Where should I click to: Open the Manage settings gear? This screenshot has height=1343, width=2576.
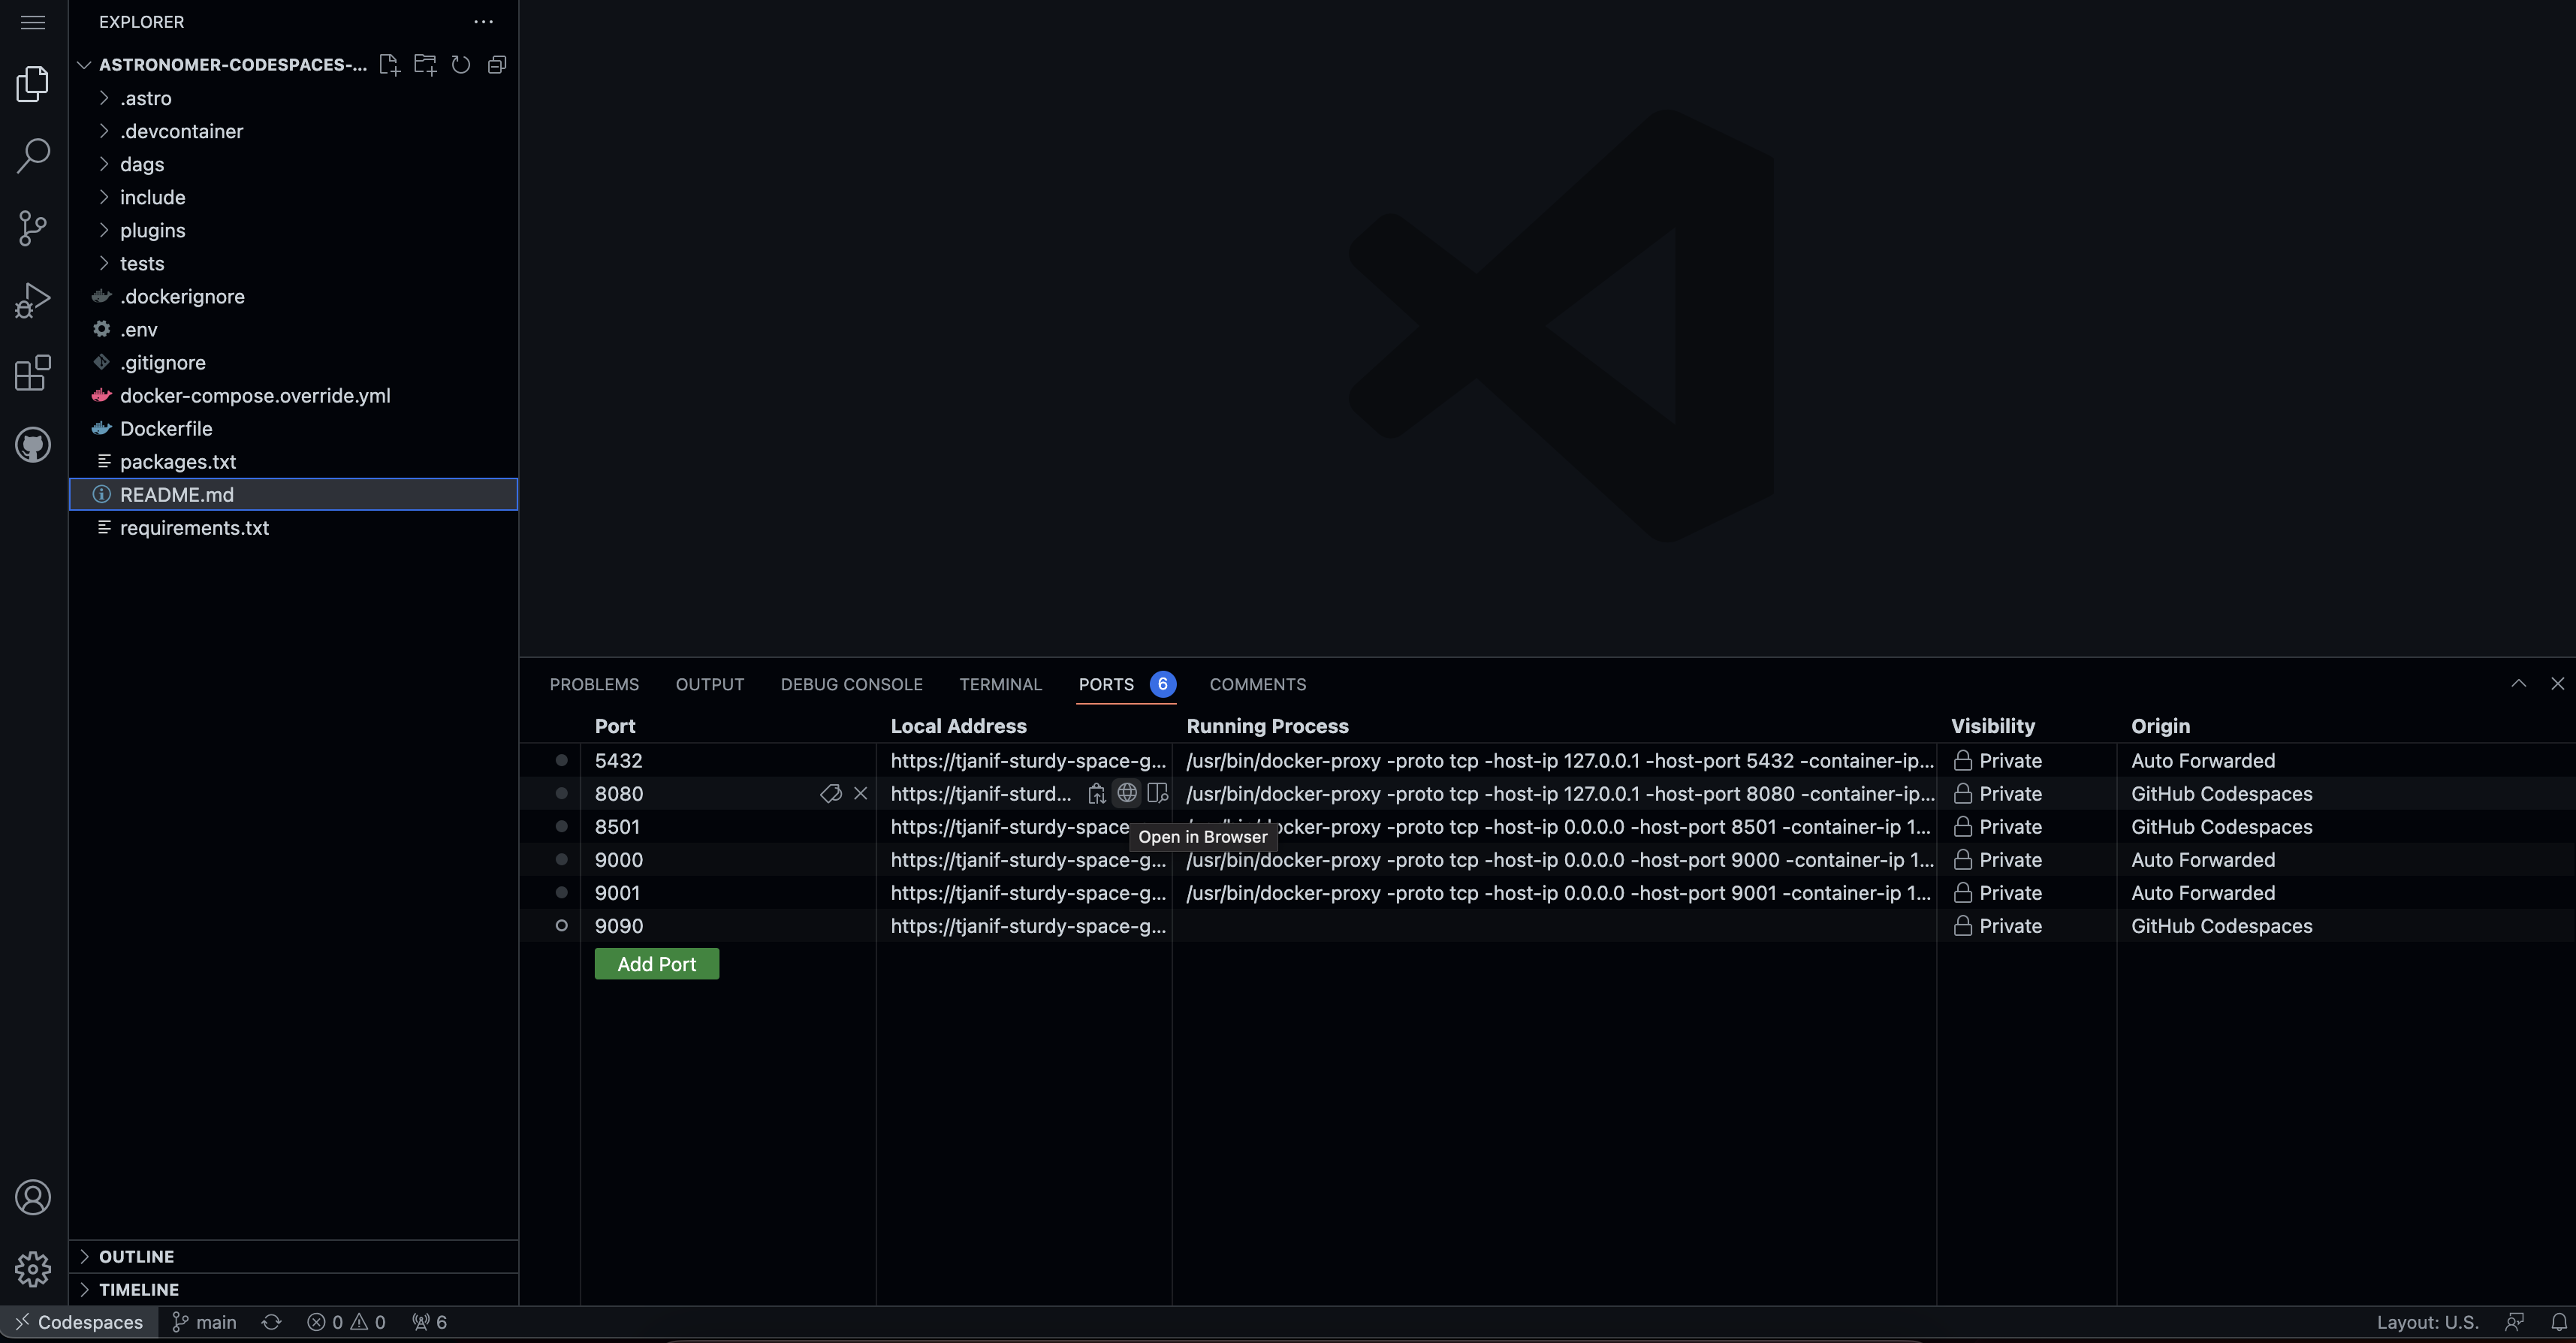pos(33,1269)
